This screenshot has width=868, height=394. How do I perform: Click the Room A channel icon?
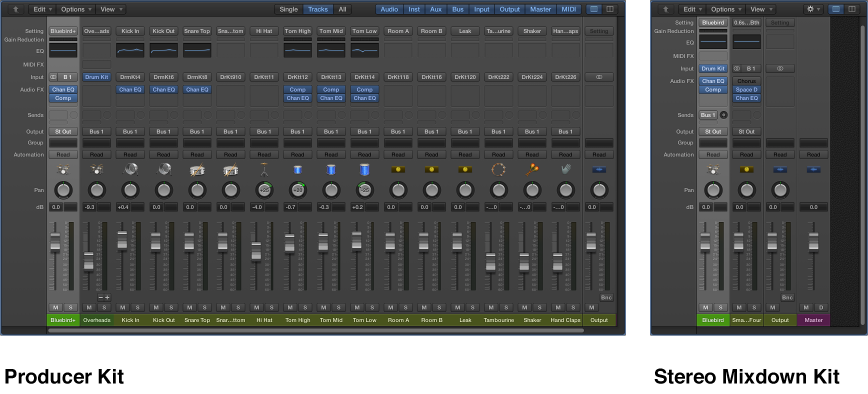397,169
